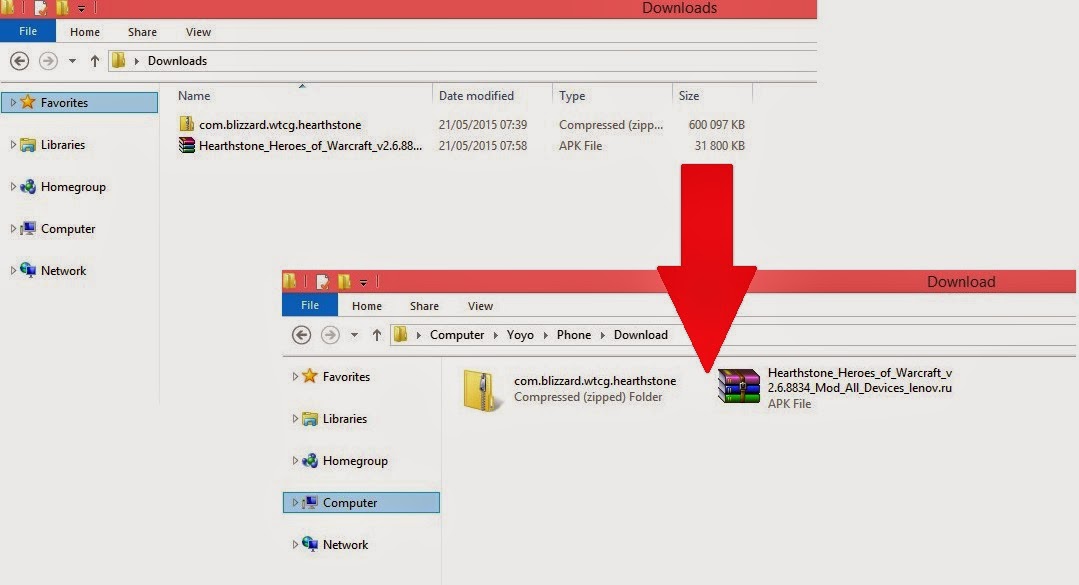Click 600 097 KB size cell
This screenshot has width=1079, height=585.
pos(716,125)
